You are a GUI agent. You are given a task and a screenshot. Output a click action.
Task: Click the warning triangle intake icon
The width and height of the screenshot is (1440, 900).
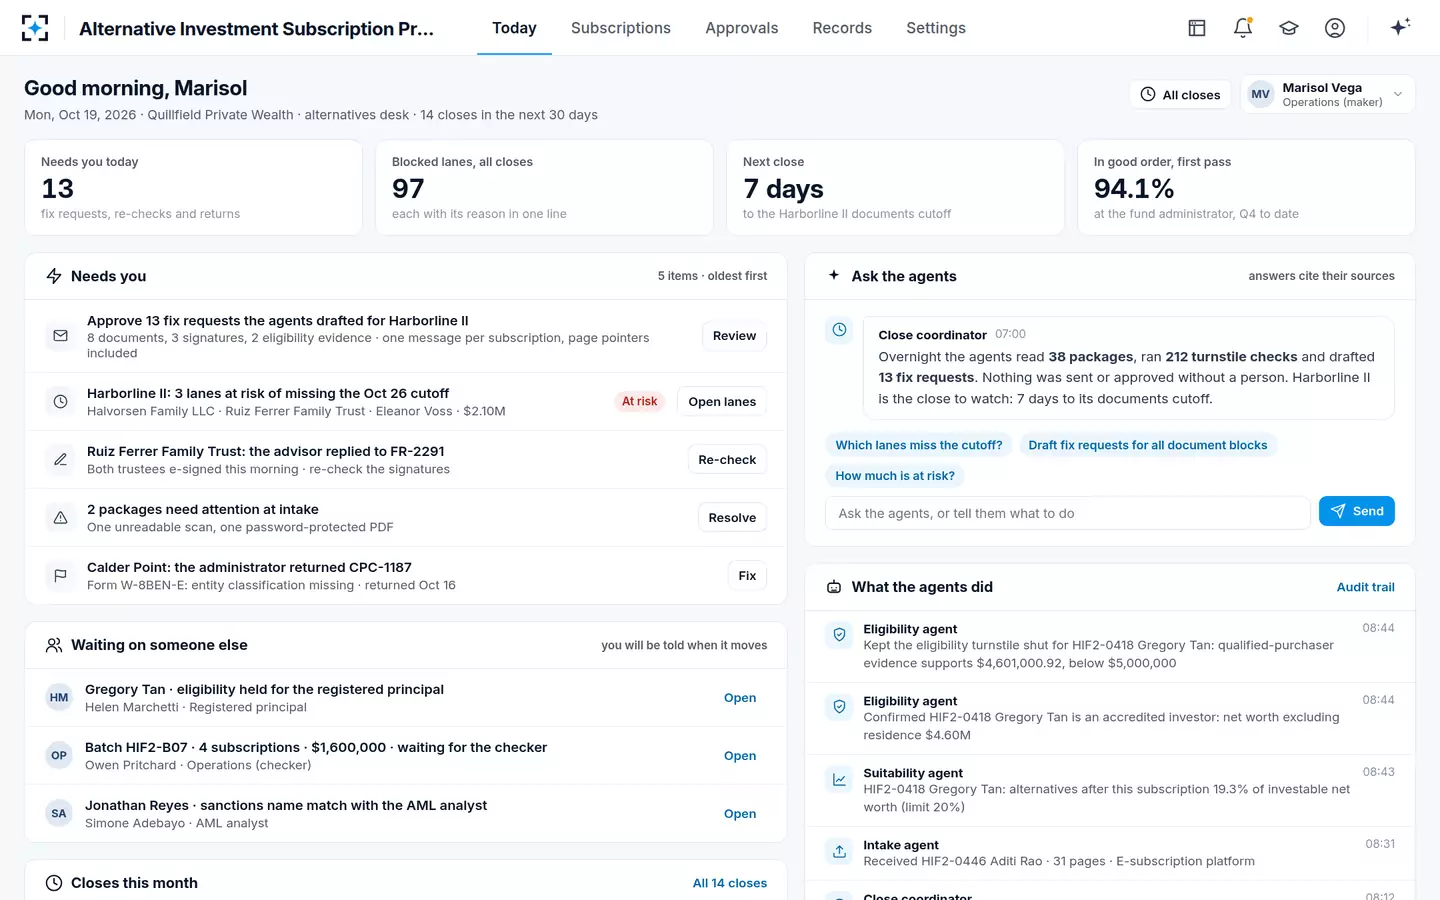[x=60, y=518]
